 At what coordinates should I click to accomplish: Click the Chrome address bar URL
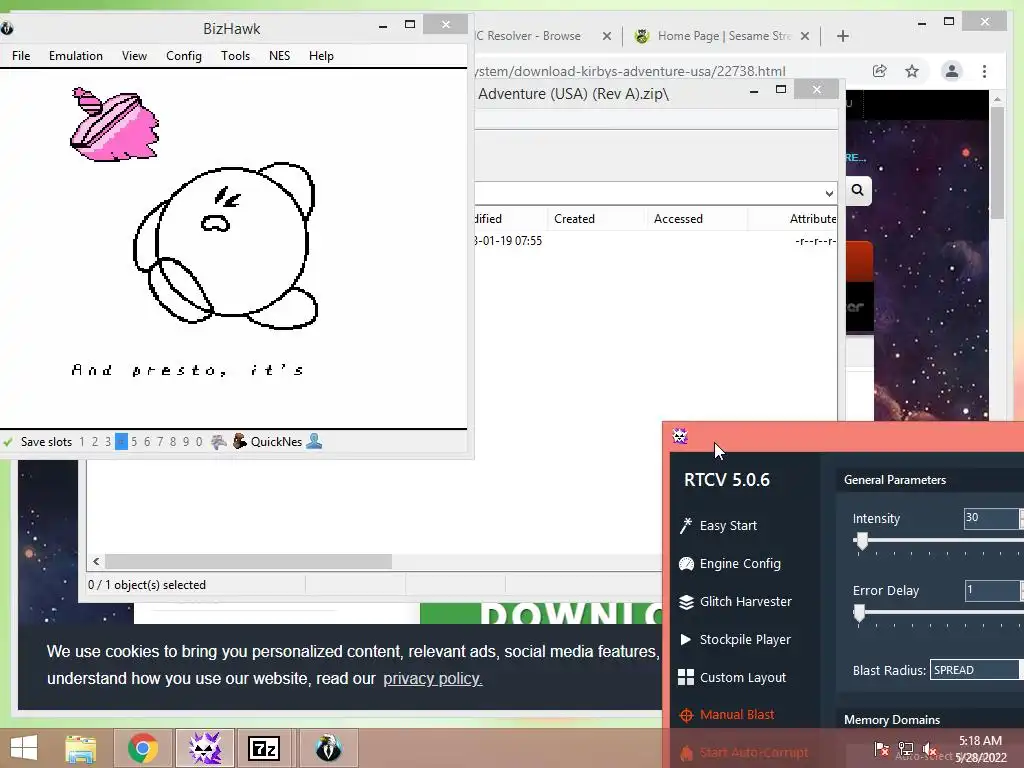coord(630,71)
